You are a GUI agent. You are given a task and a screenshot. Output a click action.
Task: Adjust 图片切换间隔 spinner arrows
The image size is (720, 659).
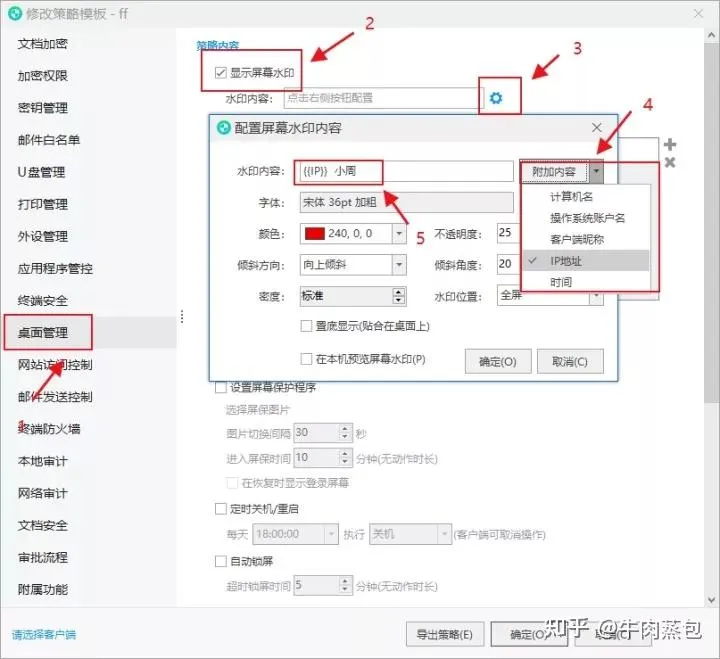(x=345, y=433)
